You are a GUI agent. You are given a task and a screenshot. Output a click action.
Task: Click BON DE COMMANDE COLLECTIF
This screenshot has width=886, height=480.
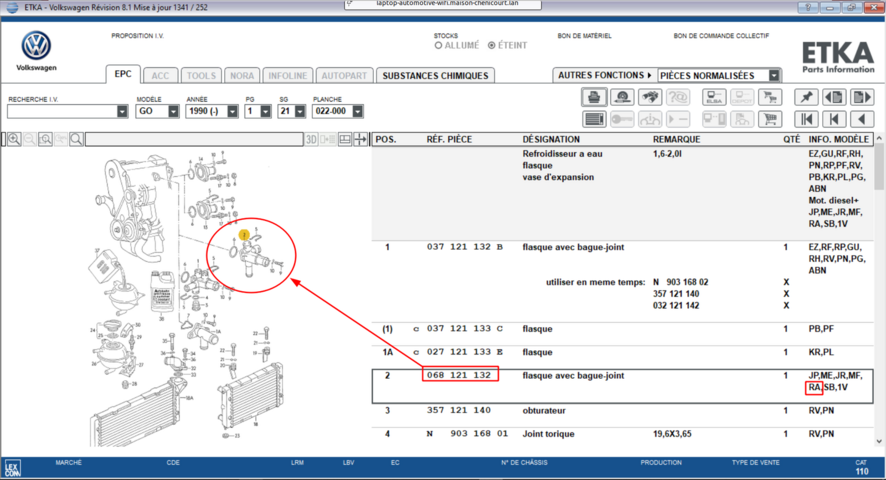point(721,36)
